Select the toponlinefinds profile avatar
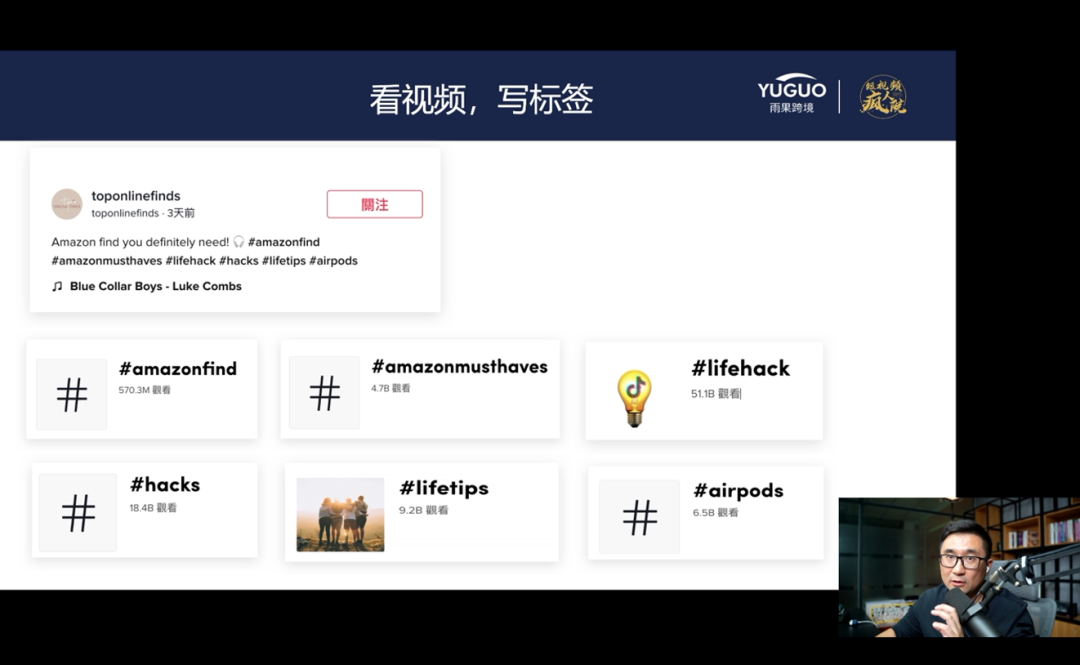This screenshot has height=665, width=1080. [x=66, y=204]
